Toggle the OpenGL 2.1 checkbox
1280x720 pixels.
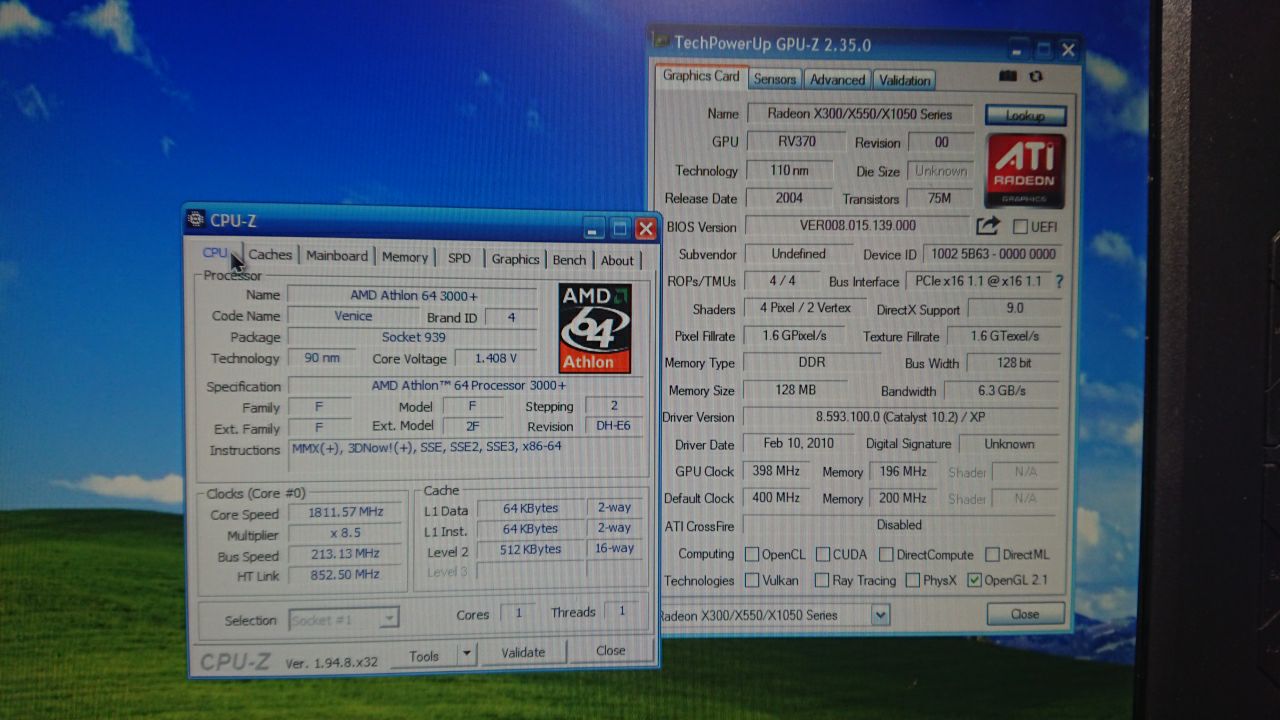974,580
